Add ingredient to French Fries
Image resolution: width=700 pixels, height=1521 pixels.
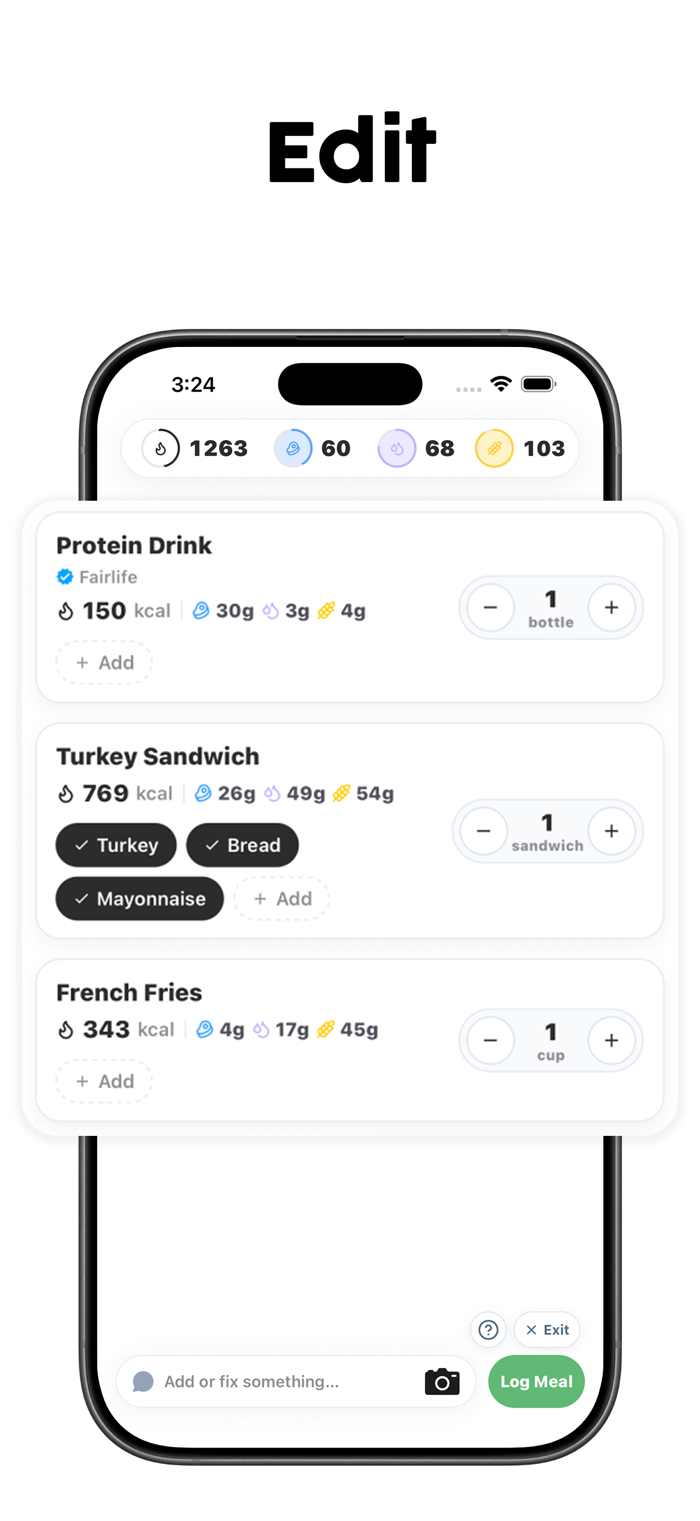pyautogui.click(x=104, y=1081)
